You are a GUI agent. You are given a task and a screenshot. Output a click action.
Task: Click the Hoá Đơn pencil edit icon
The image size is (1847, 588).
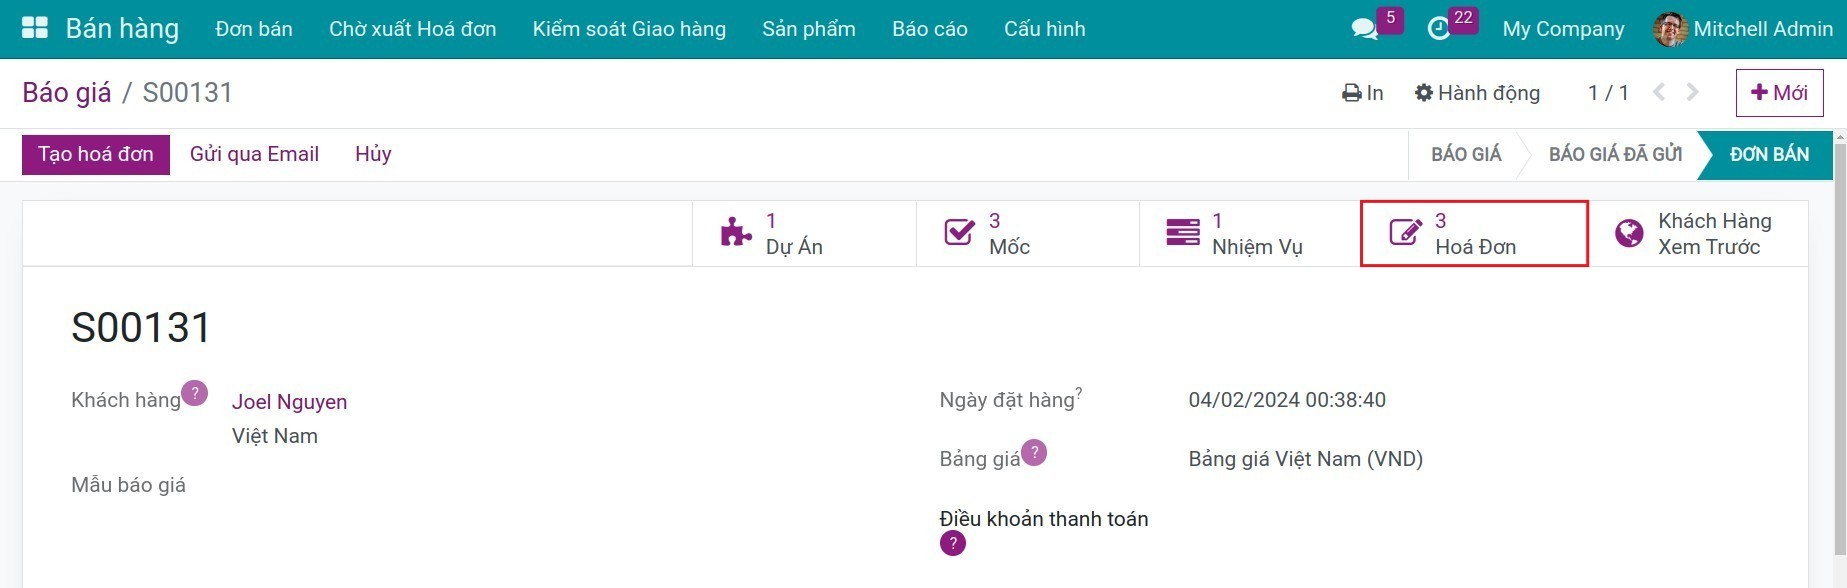point(1405,233)
